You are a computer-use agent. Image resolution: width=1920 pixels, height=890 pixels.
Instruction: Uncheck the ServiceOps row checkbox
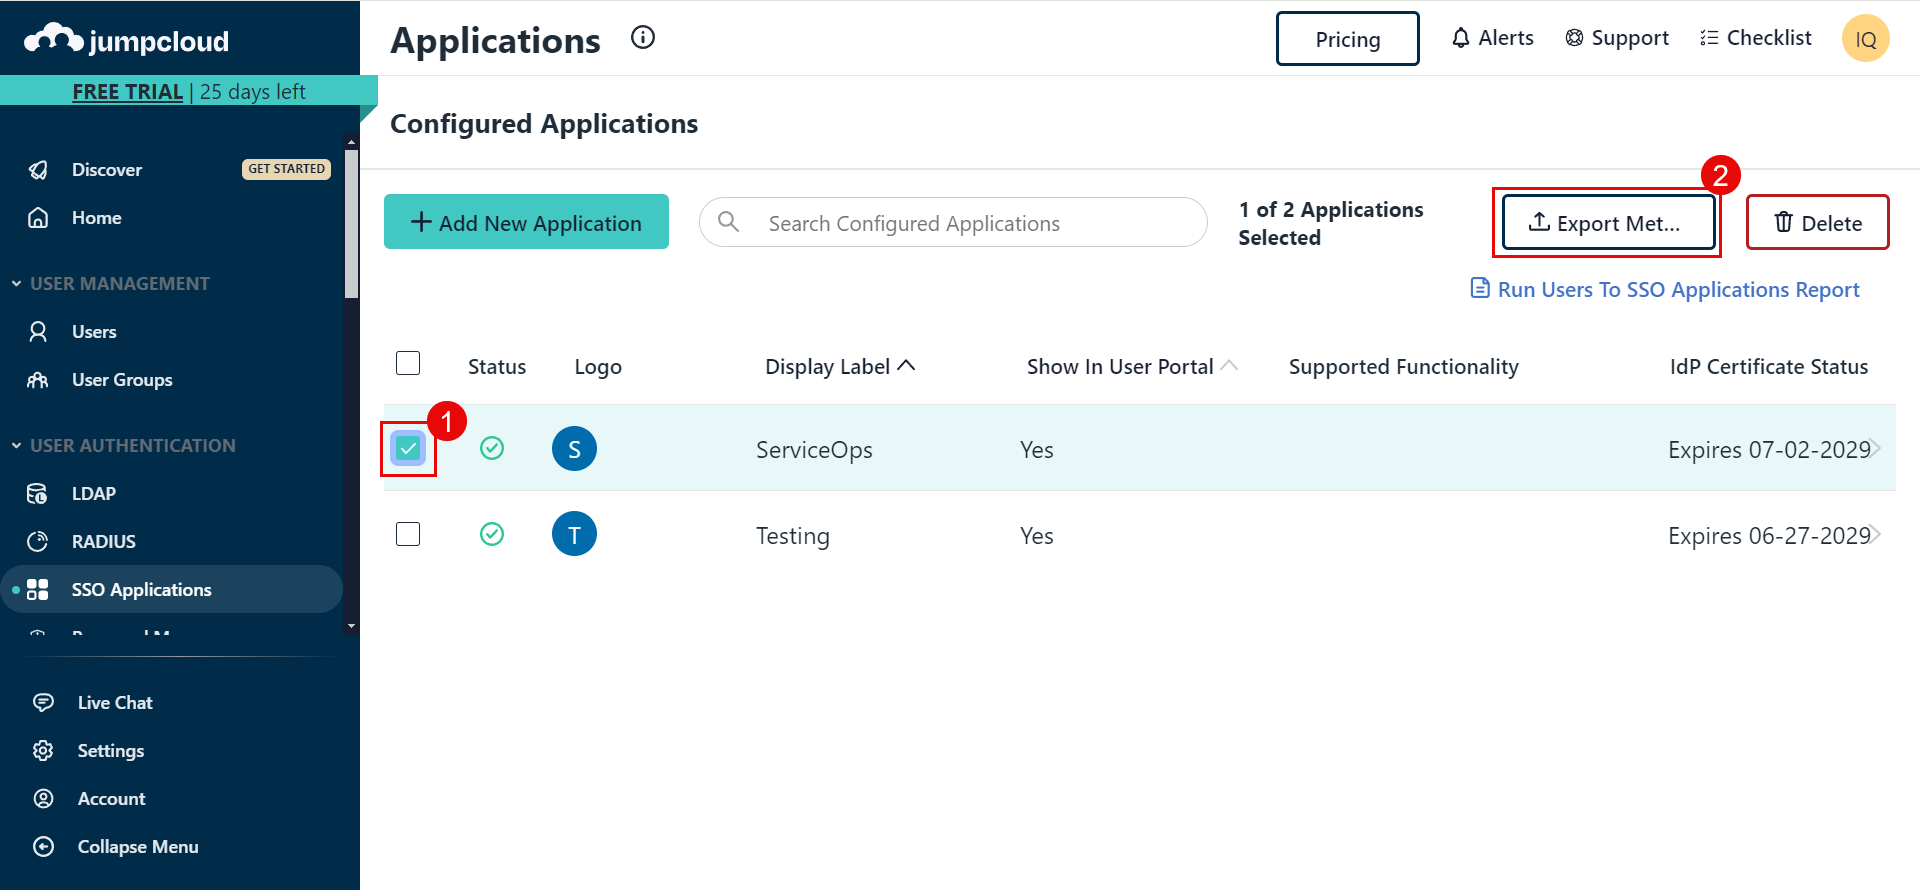[408, 448]
